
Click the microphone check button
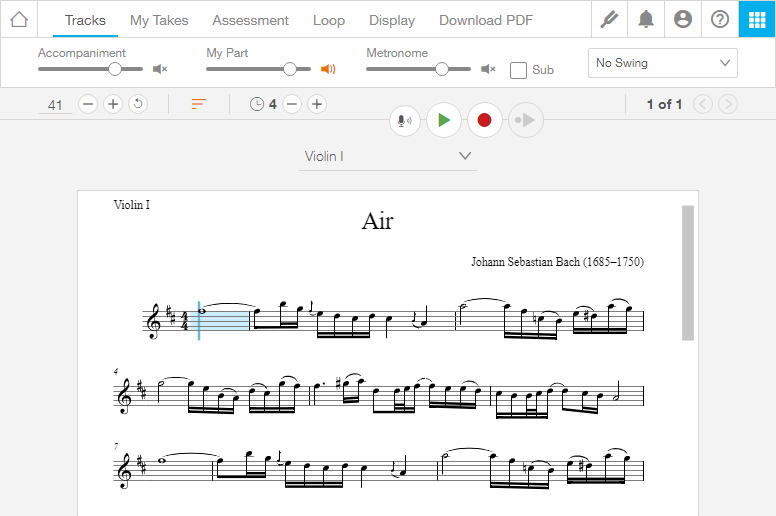[x=405, y=120]
